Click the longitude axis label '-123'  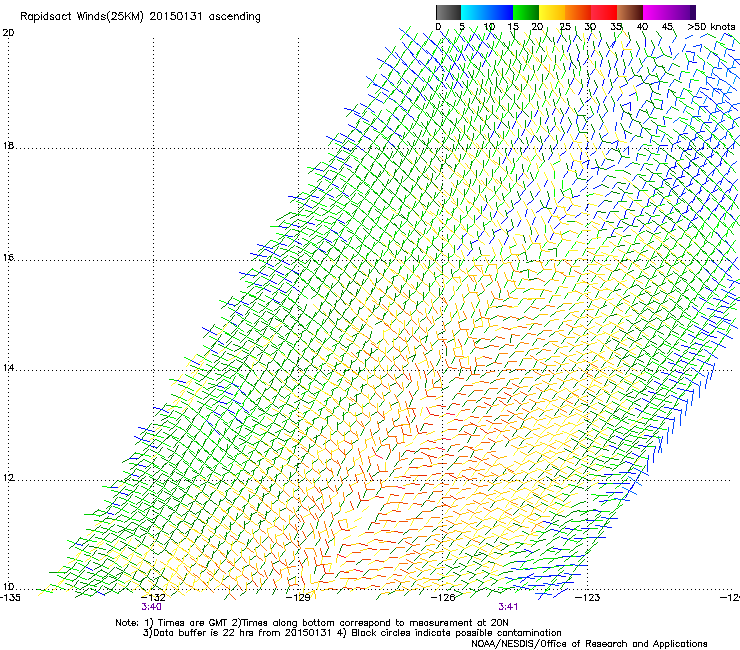point(588,598)
